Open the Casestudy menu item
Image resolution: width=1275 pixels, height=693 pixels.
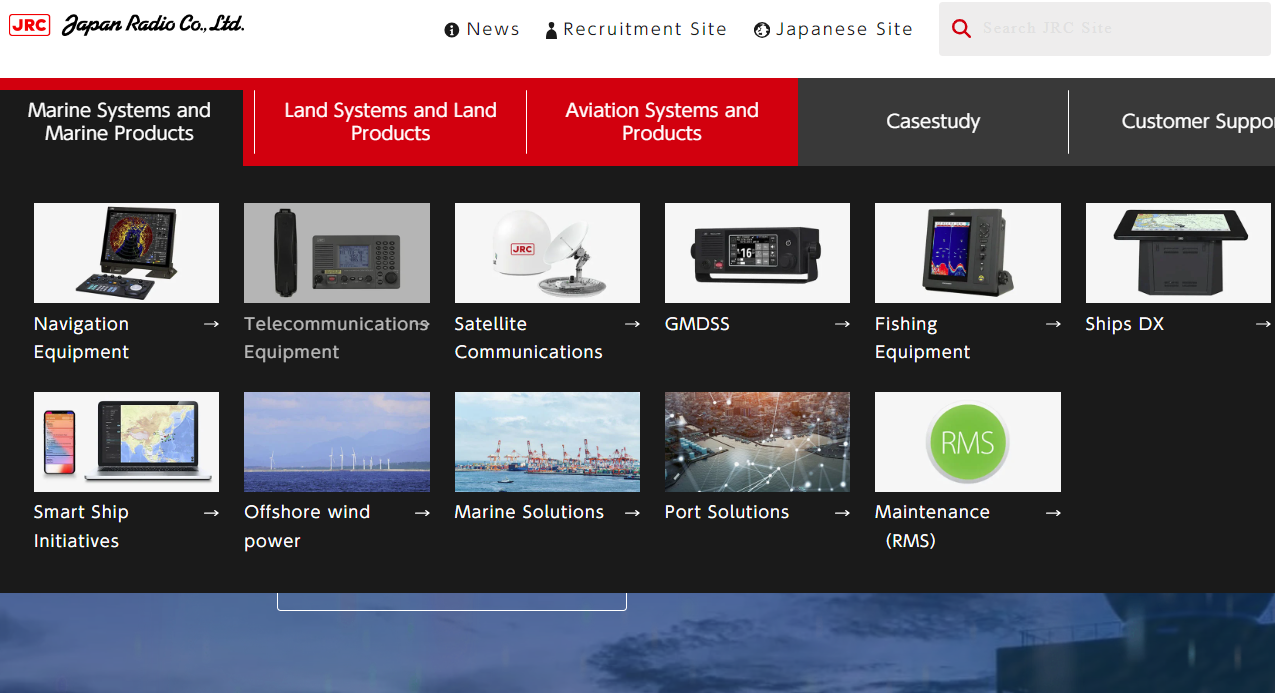933,122
